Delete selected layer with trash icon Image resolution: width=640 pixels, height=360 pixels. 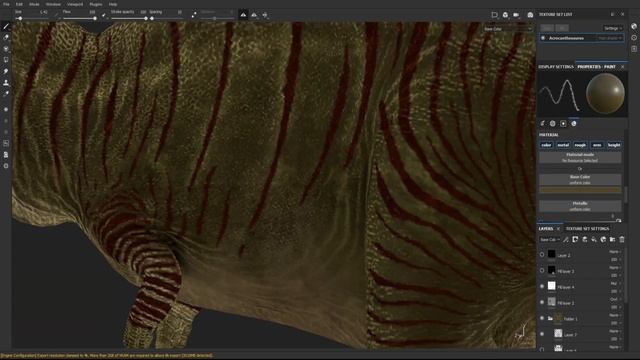point(622,240)
